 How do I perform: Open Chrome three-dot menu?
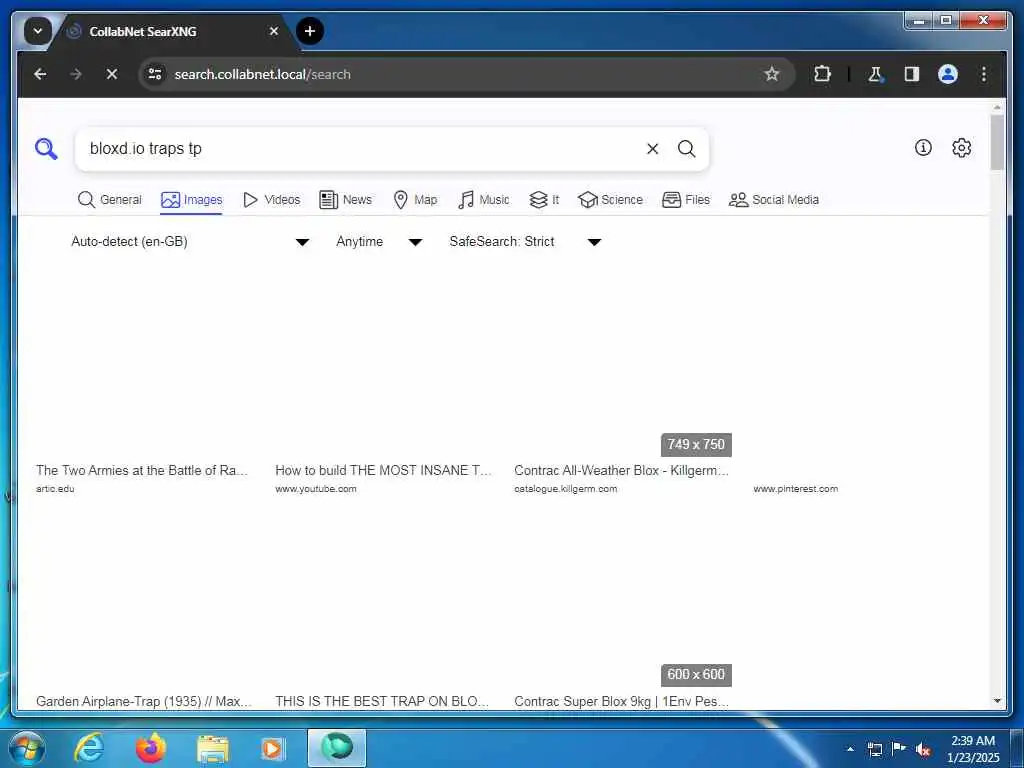(x=983, y=74)
